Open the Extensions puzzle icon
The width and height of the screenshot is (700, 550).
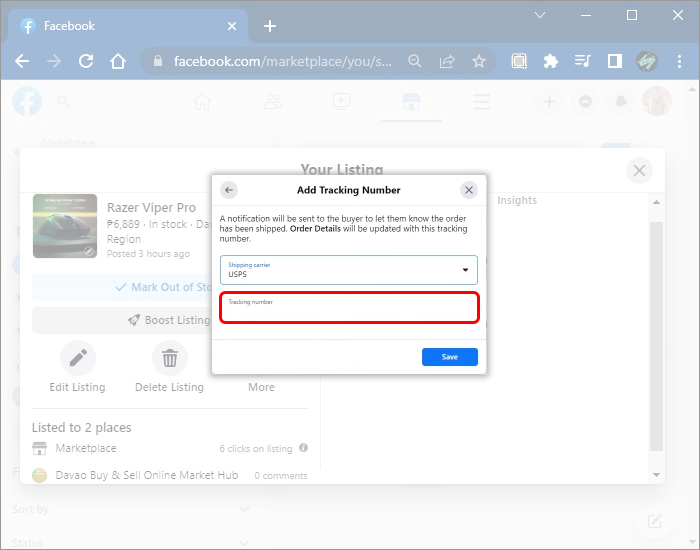pos(551,61)
